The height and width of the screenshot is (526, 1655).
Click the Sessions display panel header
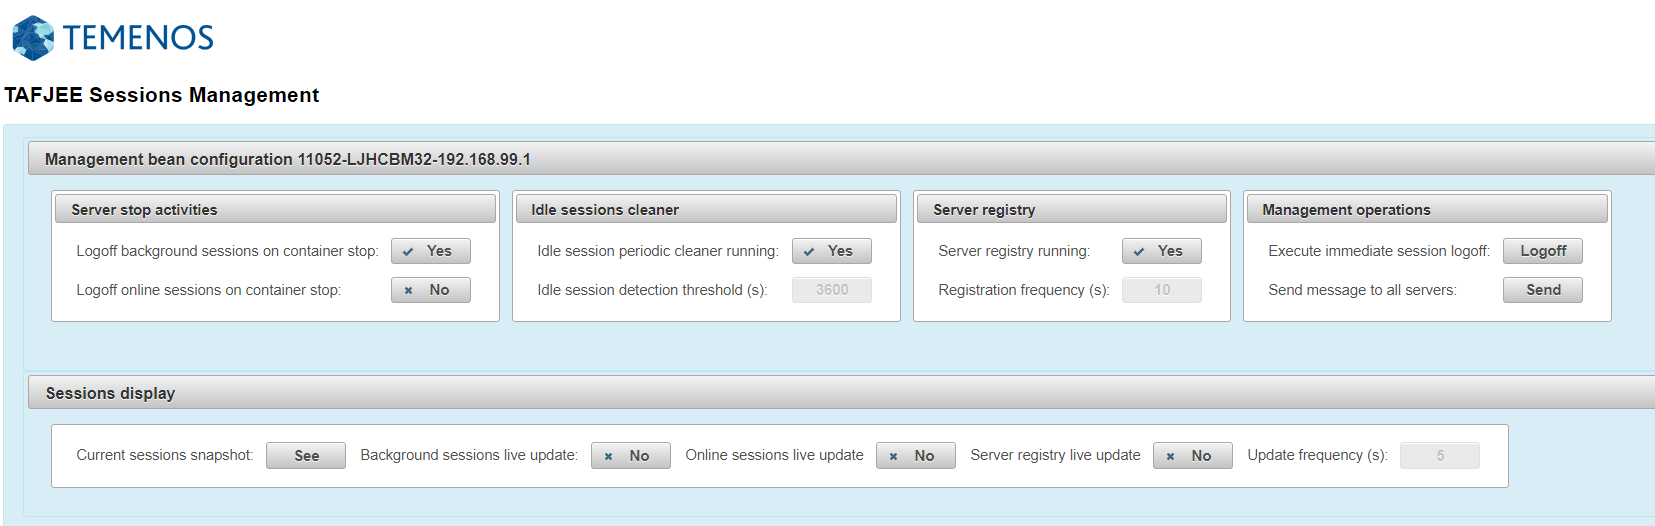(110, 393)
